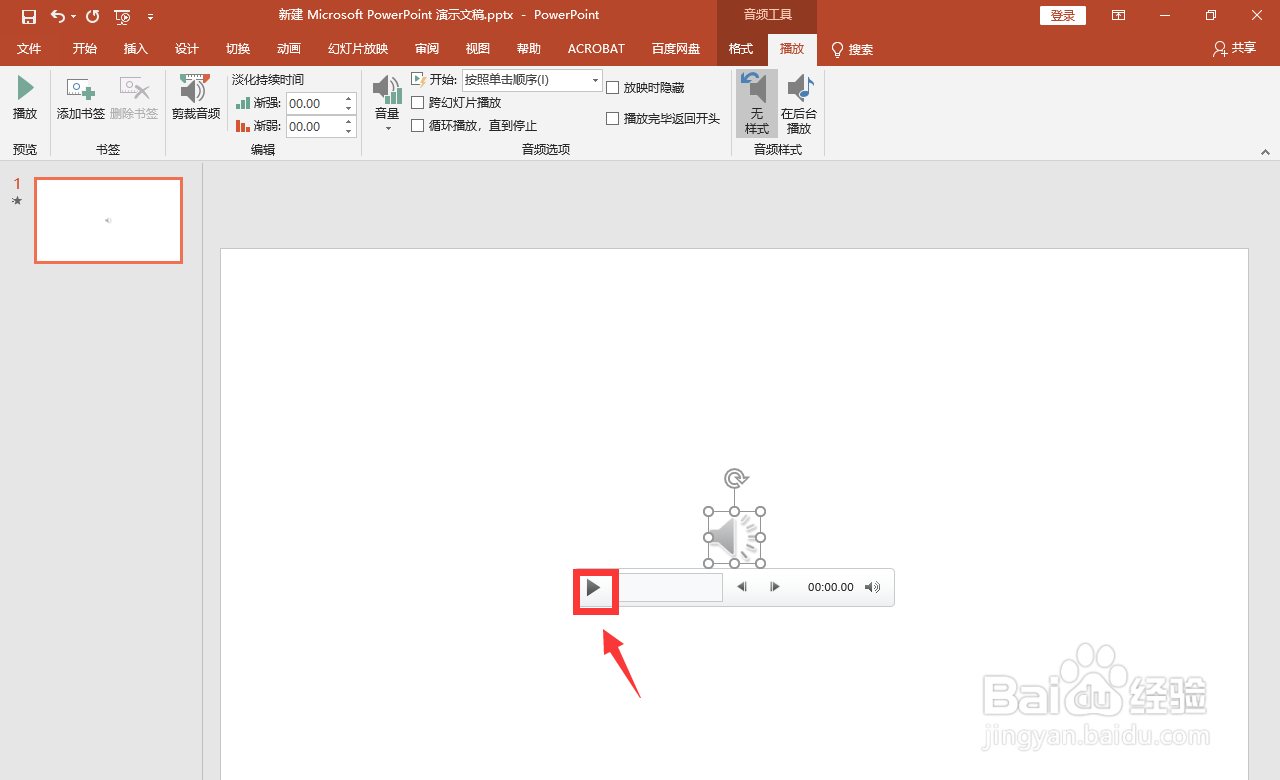Open the Volume (音量) dropdown
The width and height of the screenshot is (1280, 780).
pyautogui.click(x=387, y=103)
